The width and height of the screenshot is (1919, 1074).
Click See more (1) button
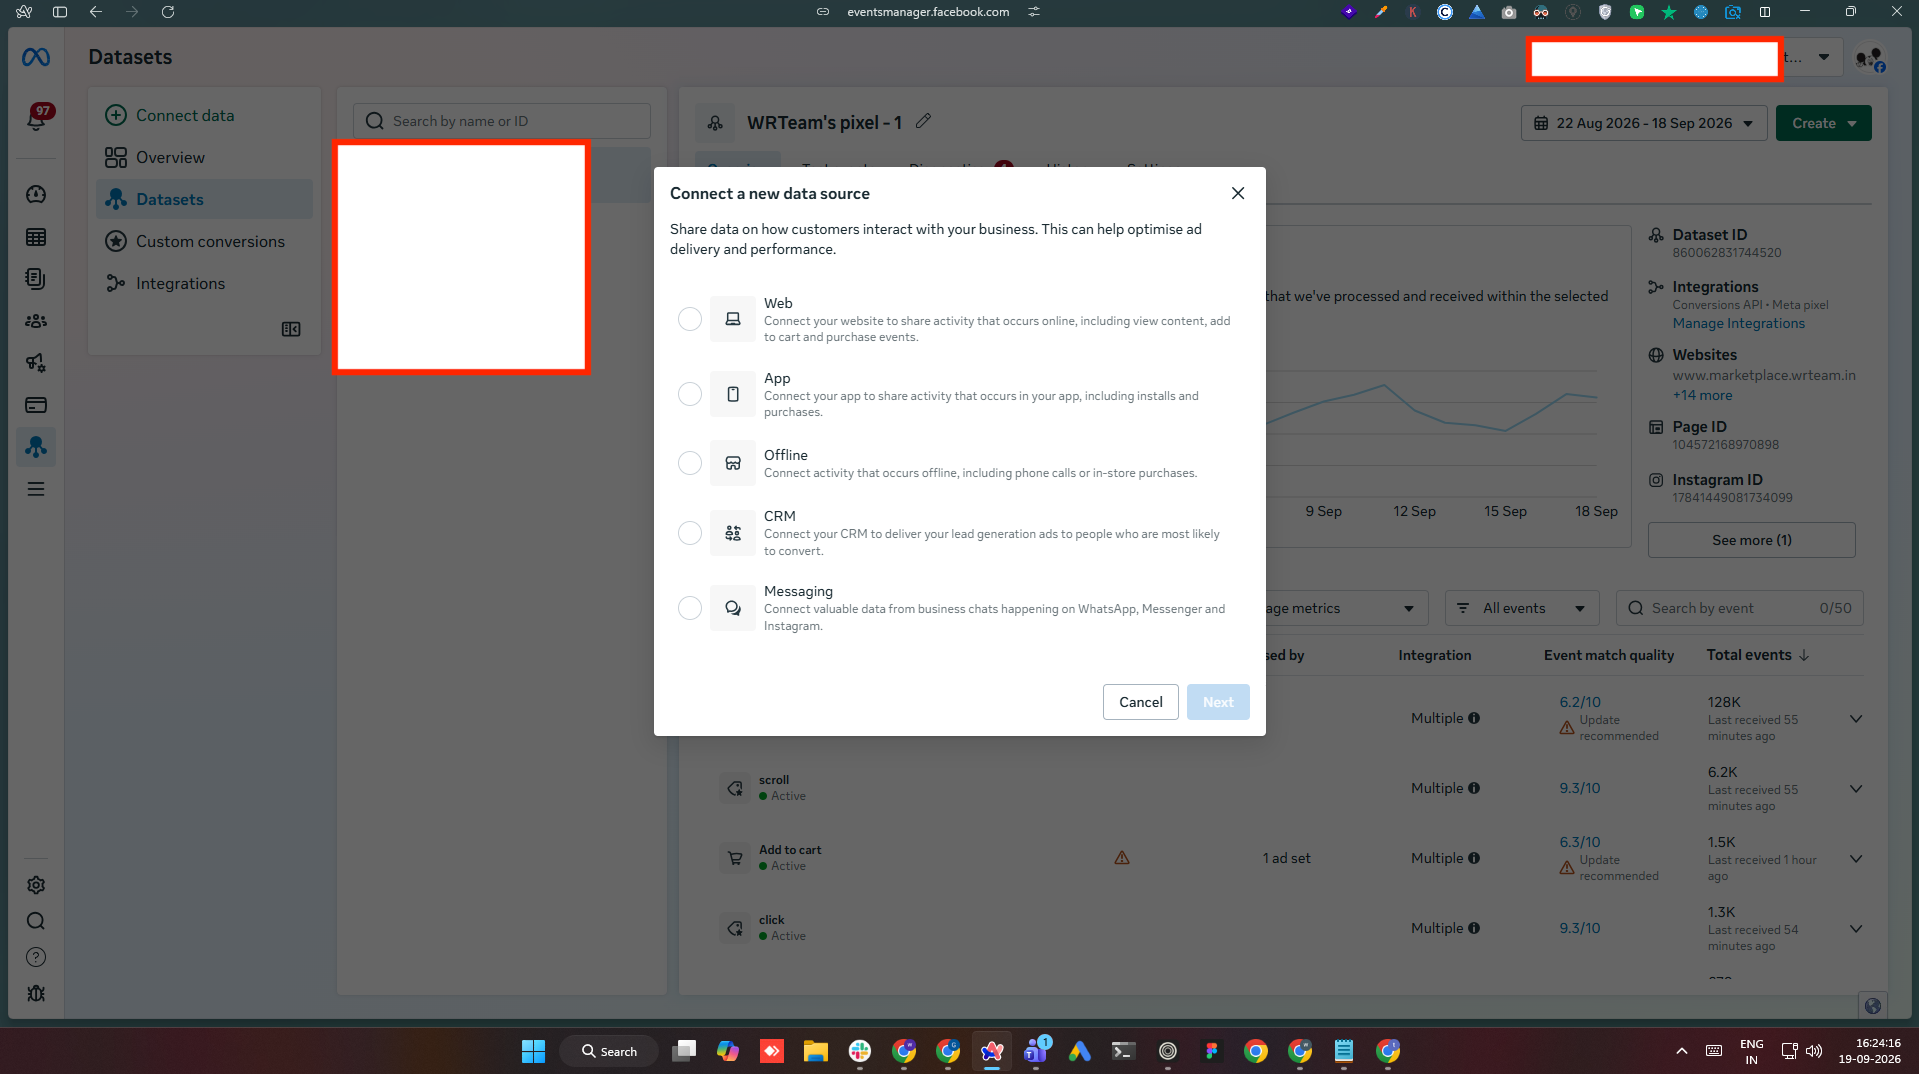click(x=1751, y=540)
